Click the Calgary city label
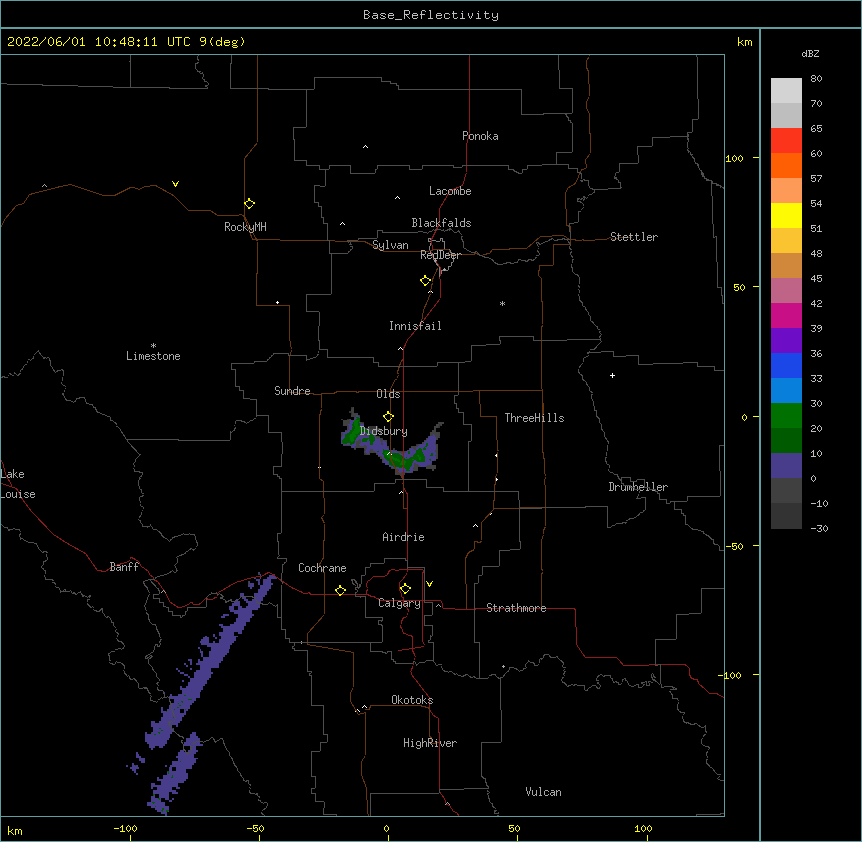This screenshot has width=862, height=842. click(x=399, y=603)
